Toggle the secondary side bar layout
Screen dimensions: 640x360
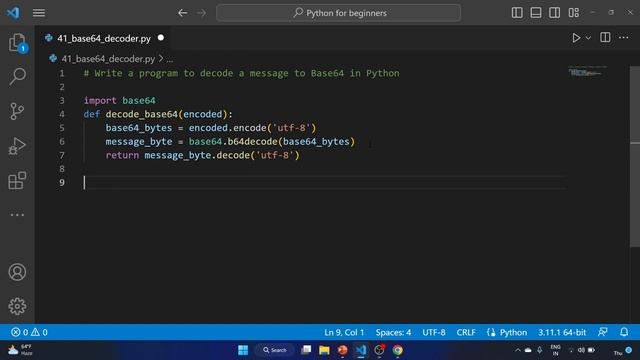coord(554,13)
